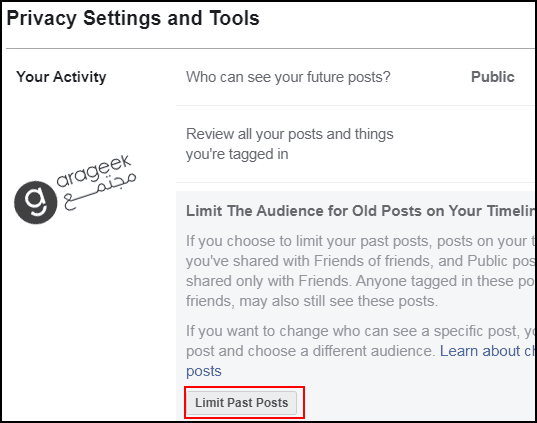
Task: Click 'Limit The Audience for Old Posts' heading
Action: pos(361,211)
